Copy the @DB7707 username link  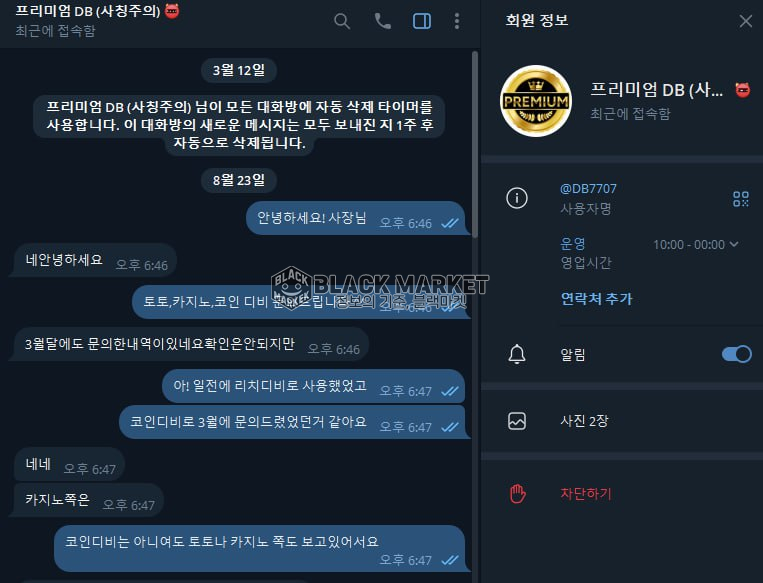(x=588, y=189)
